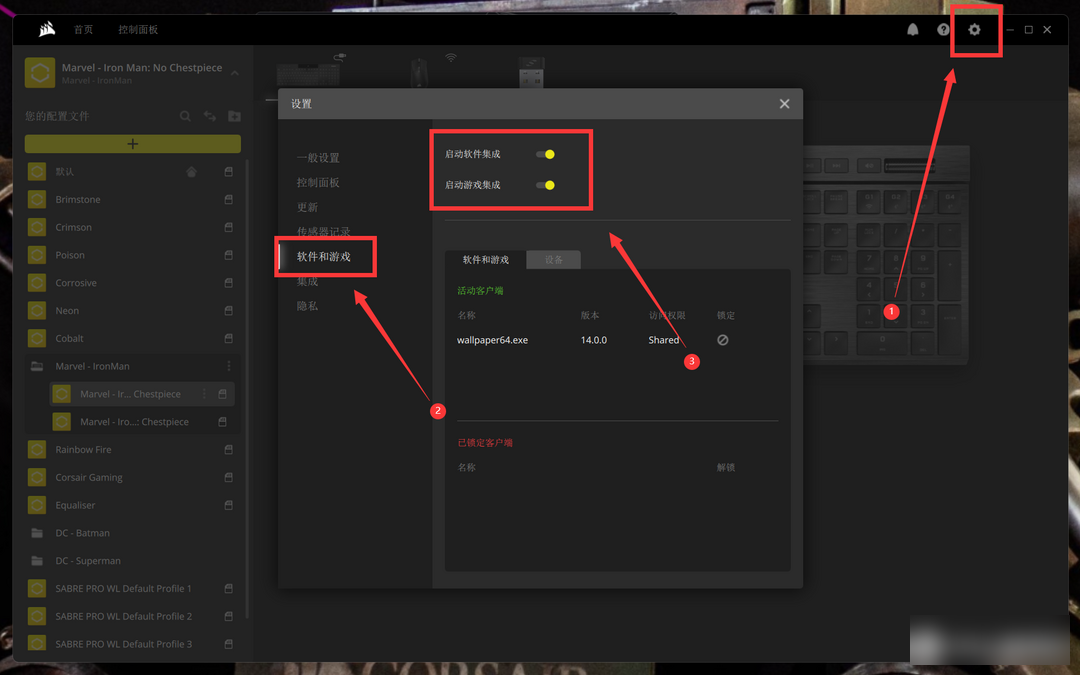Open the help question mark icon
This screenshot has height=675, width=1080.
(x=944, y=30)
